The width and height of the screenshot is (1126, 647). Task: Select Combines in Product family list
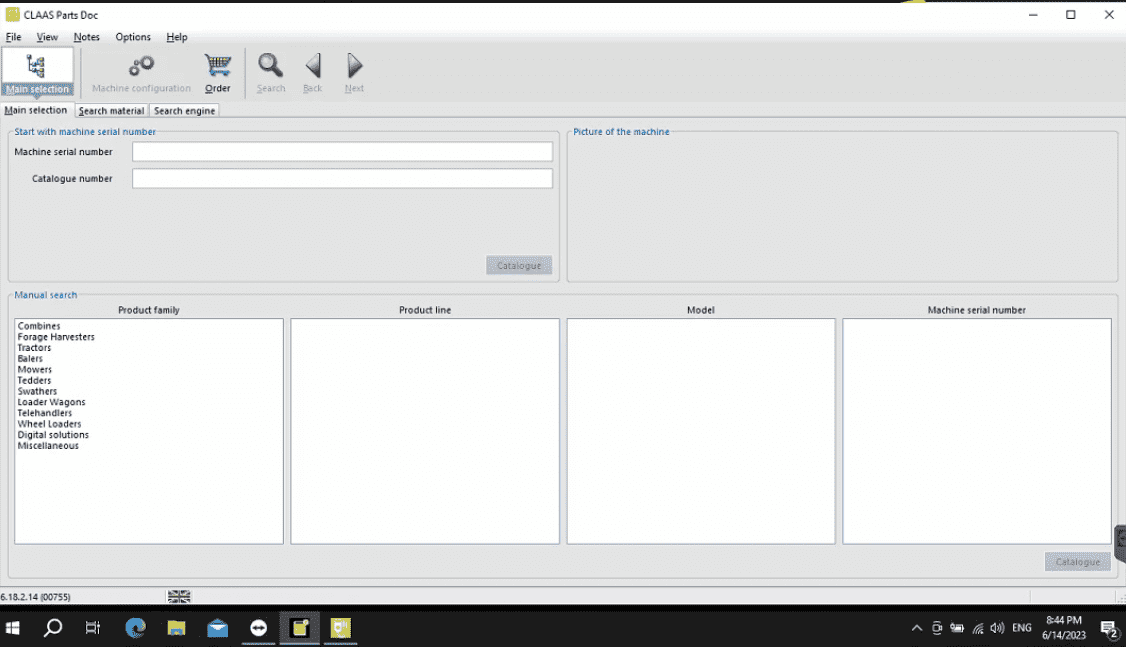[x=39, y=326]
